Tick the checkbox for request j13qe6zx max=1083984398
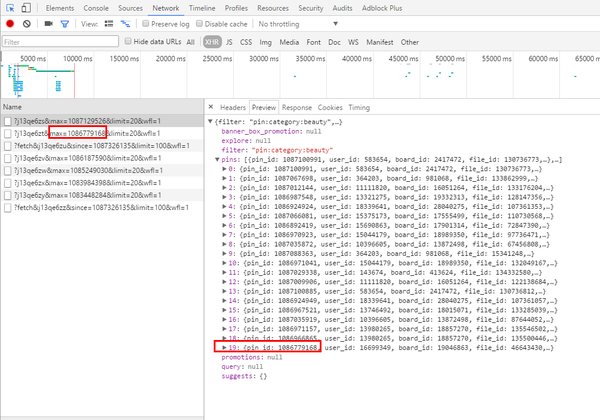 (8, 183)
